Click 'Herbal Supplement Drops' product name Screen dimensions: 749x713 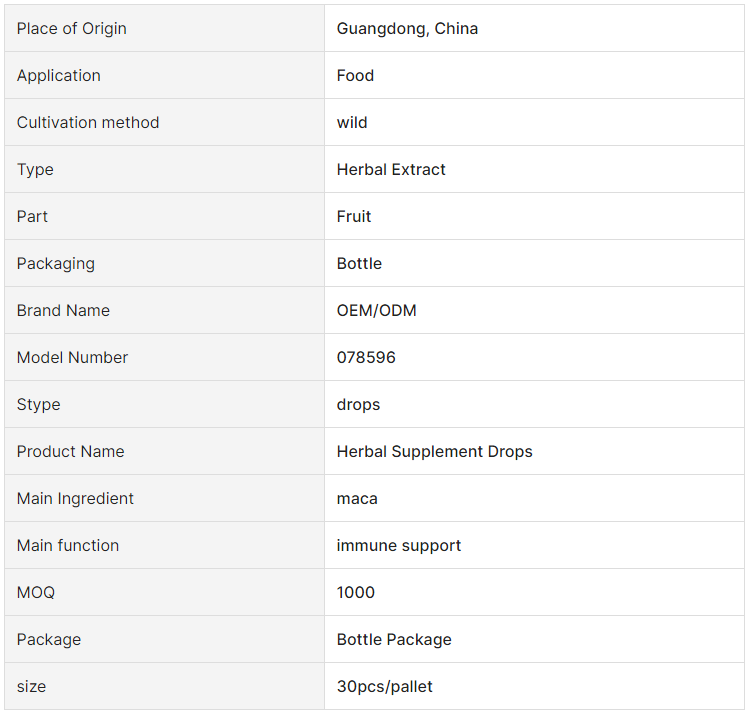[434, 451]
